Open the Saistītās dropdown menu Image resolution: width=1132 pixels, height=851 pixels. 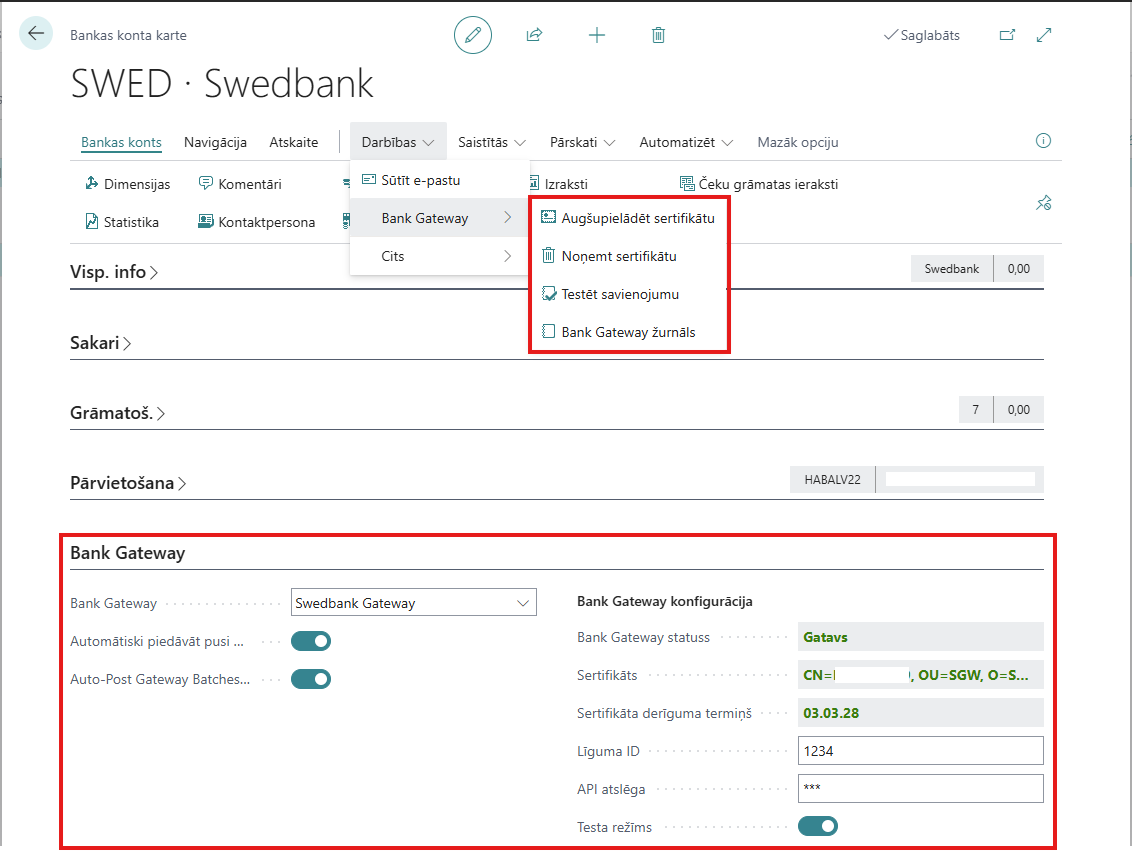(492, 142)
